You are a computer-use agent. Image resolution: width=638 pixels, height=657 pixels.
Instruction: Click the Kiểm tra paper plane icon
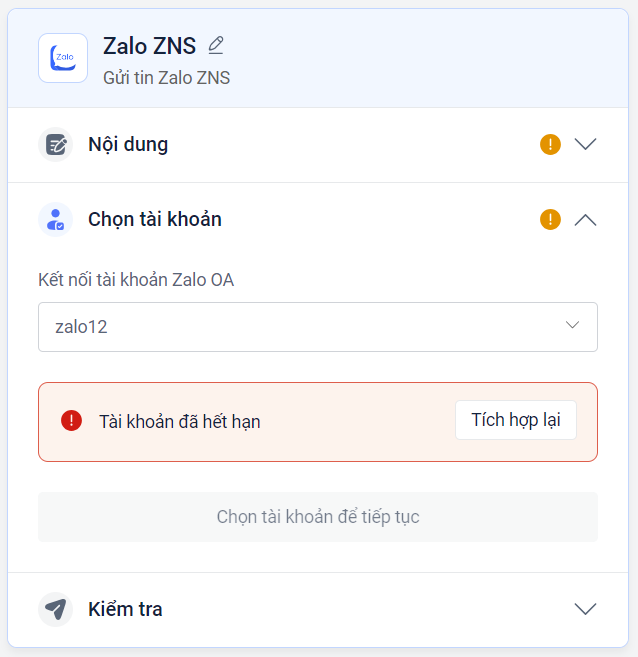[56, 609]
